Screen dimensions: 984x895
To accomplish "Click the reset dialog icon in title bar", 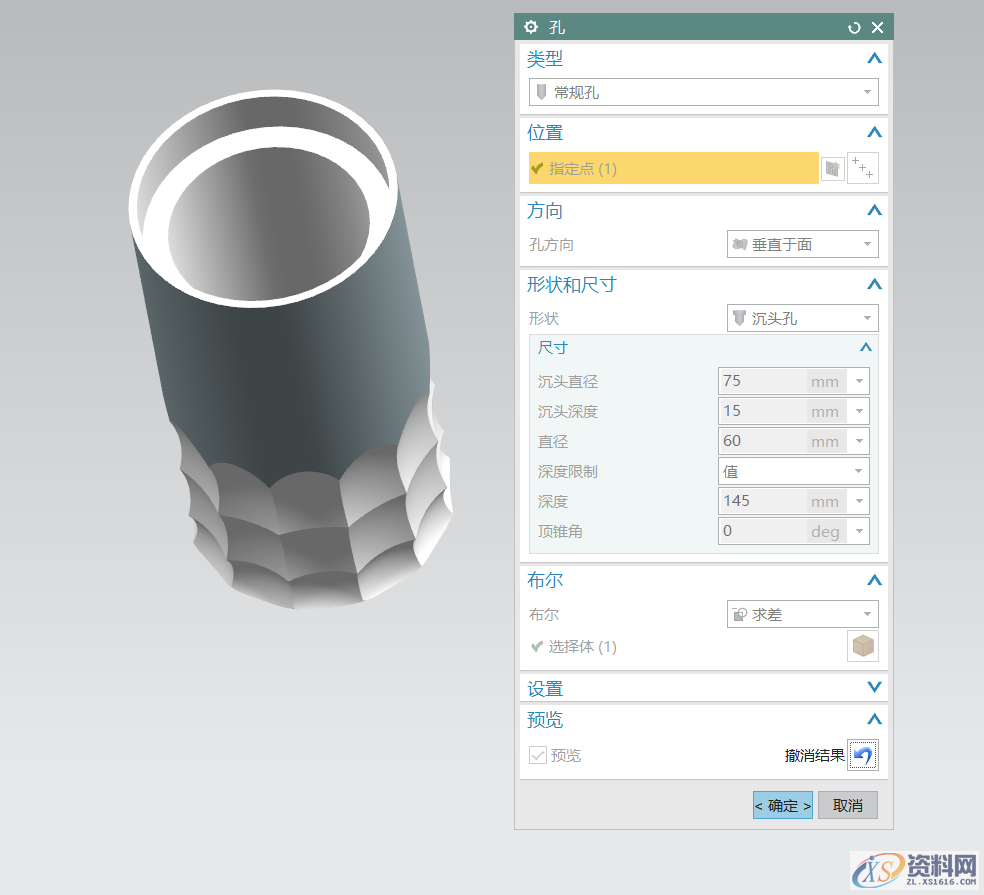I will [854, 28].
